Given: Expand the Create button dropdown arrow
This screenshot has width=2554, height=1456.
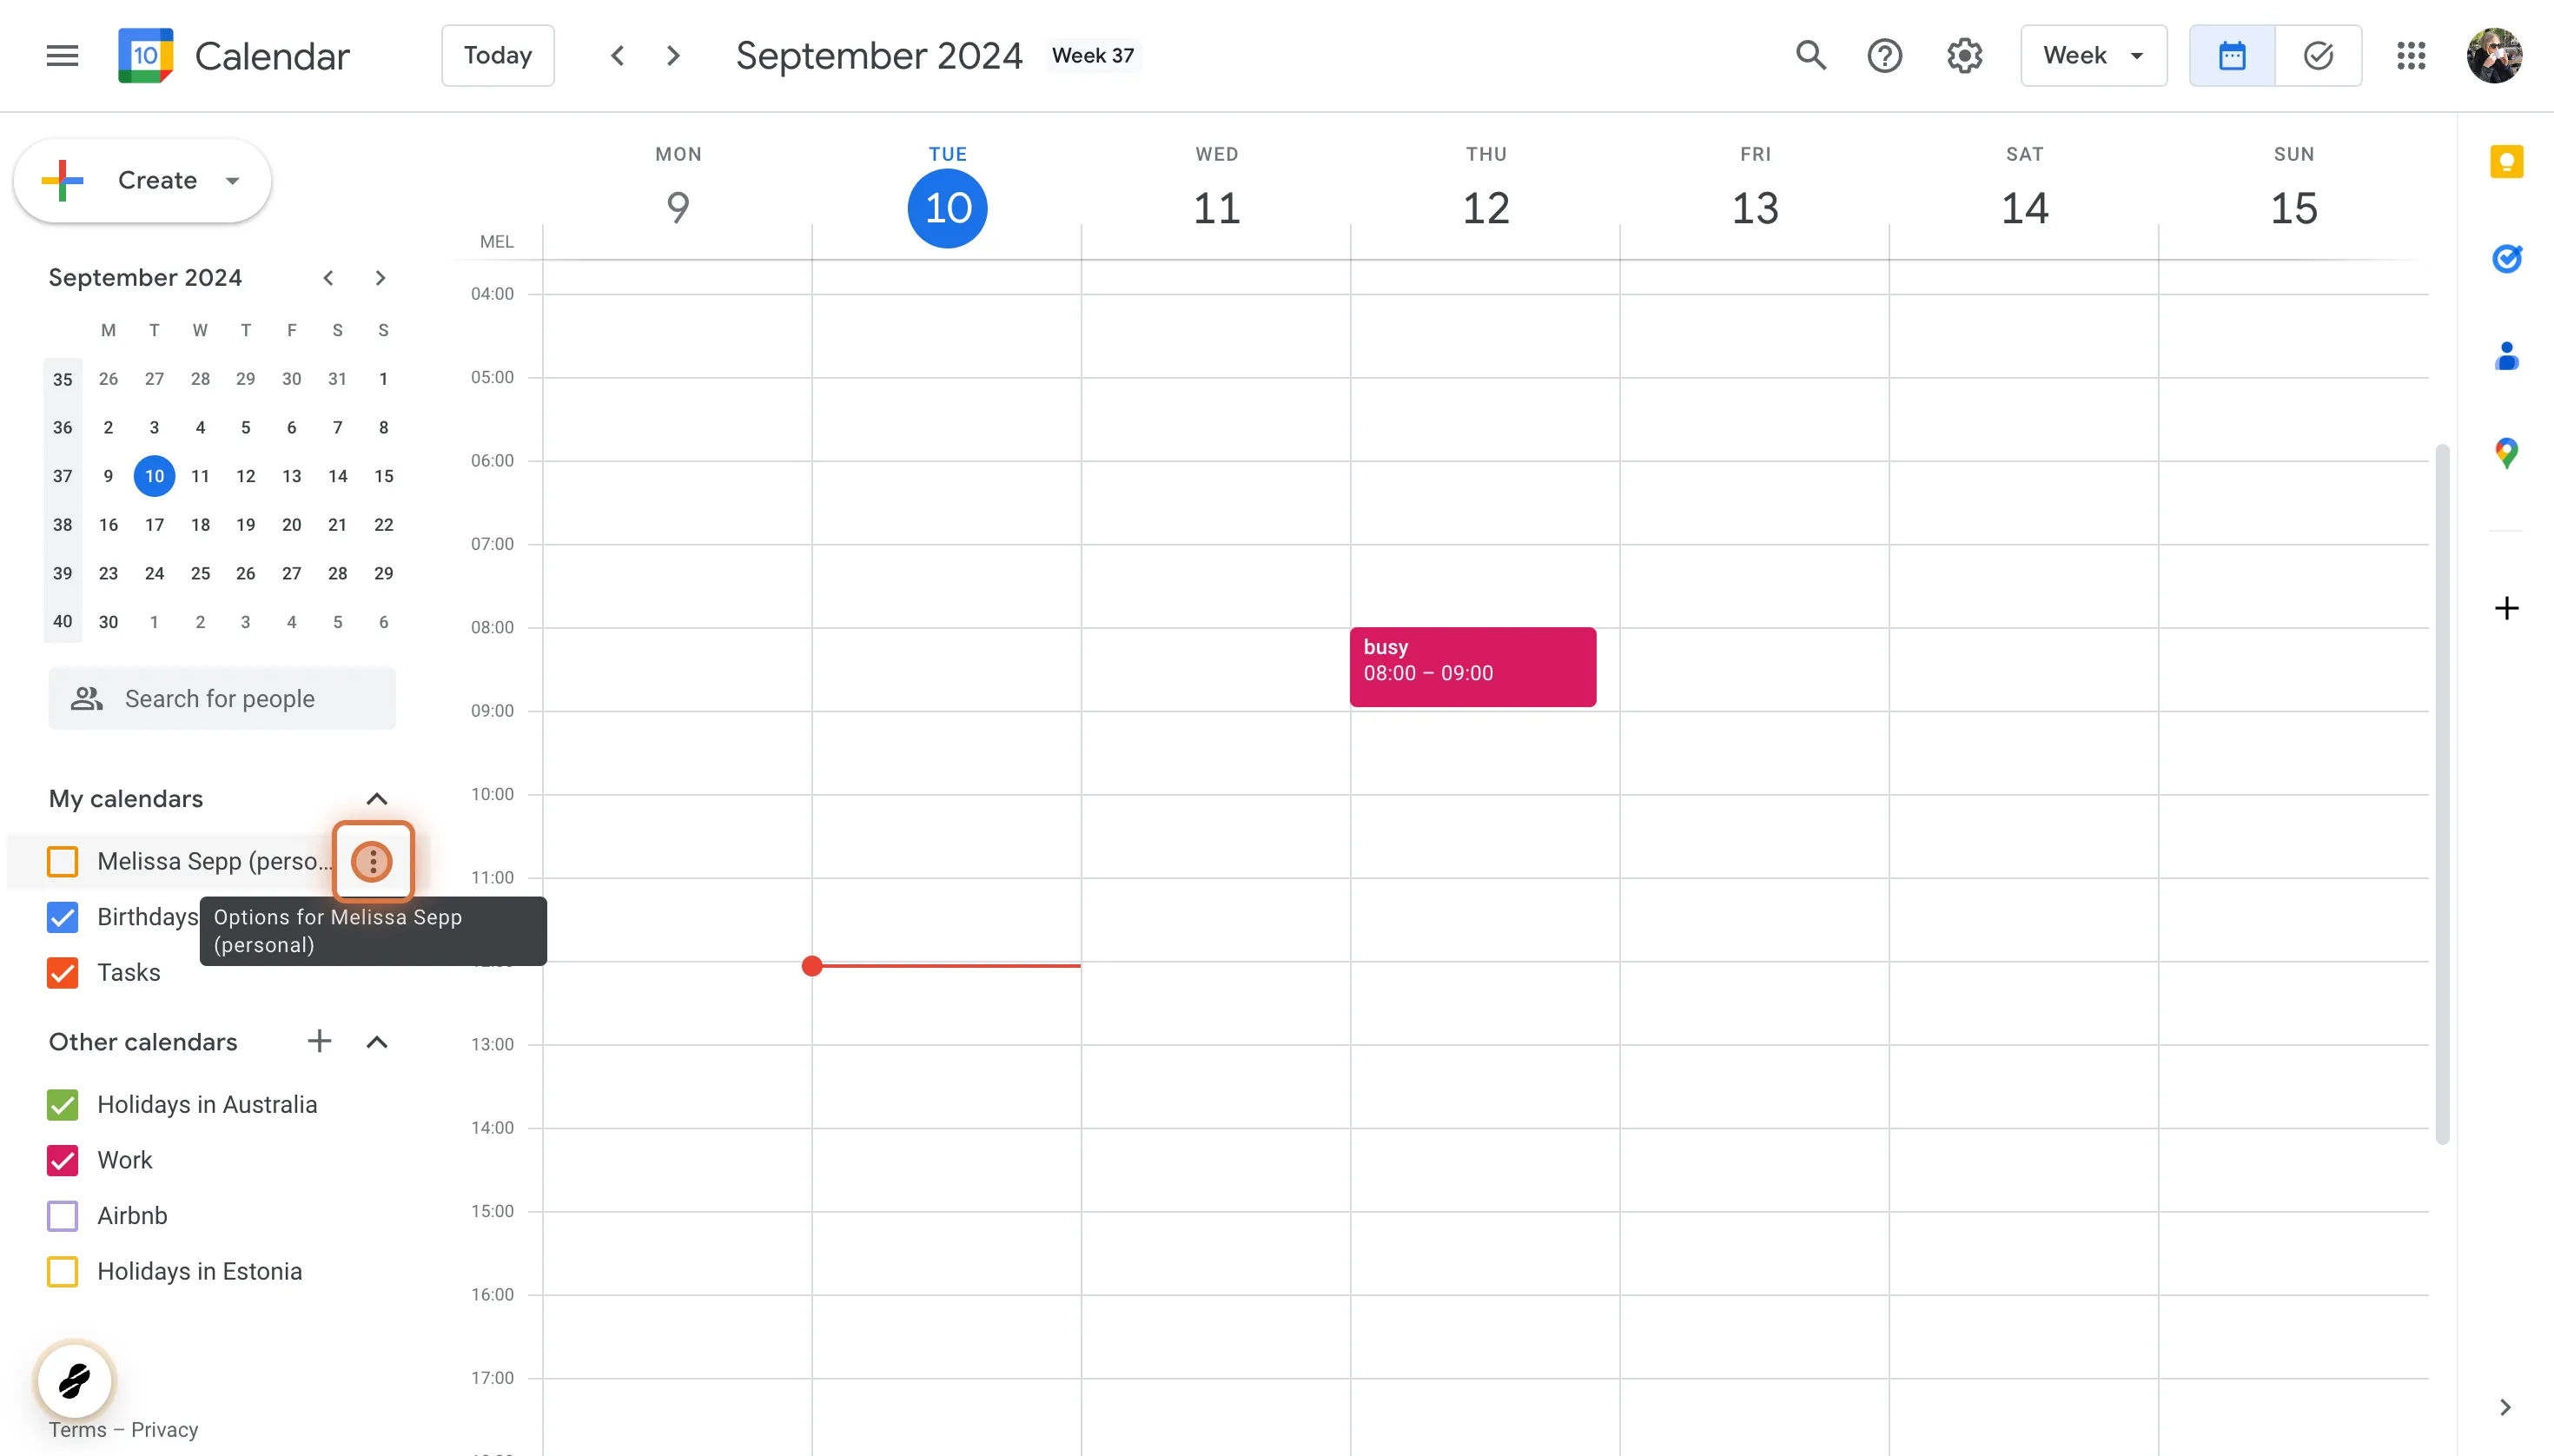Looking at the screenshot, I should coord(233,181).
